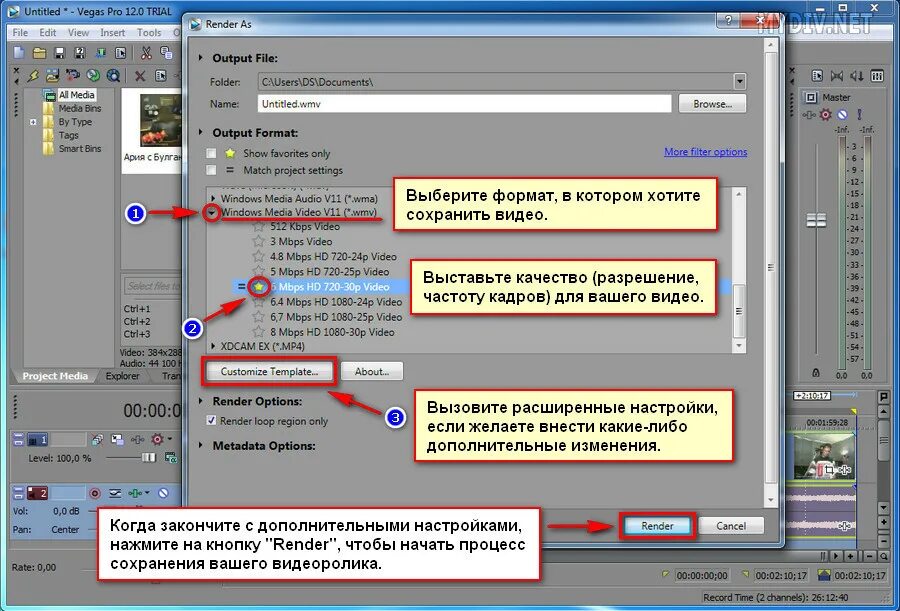
Task: Click the Master volume fader
Action: (816, 220)
